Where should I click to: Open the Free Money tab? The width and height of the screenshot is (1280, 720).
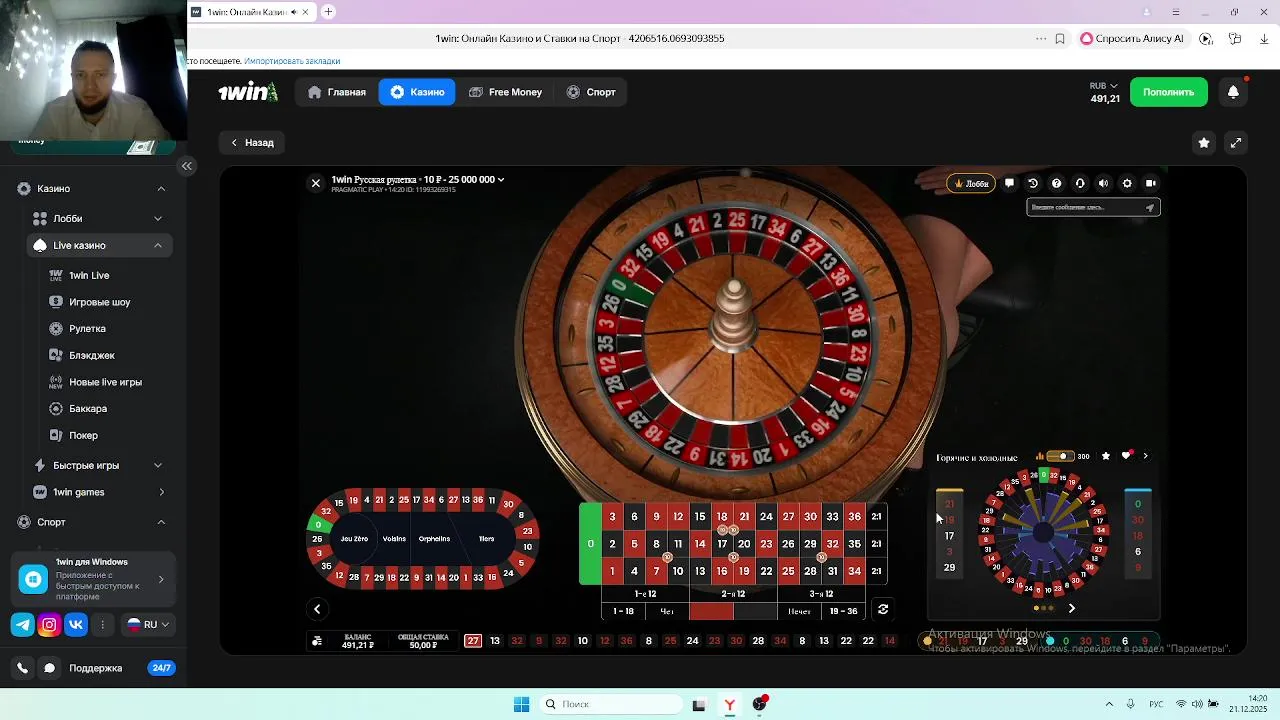tap(505, 92)
